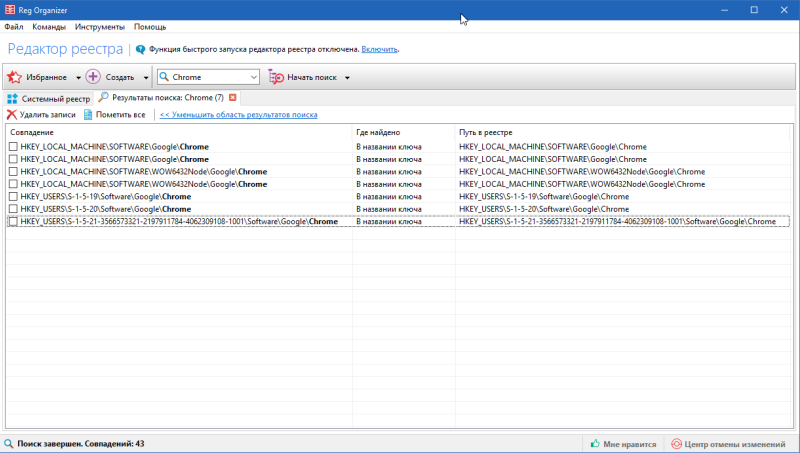This screenshot has width=800, height=453.
Task: Click the Start search icon
Action: click(x=276, y=77)
